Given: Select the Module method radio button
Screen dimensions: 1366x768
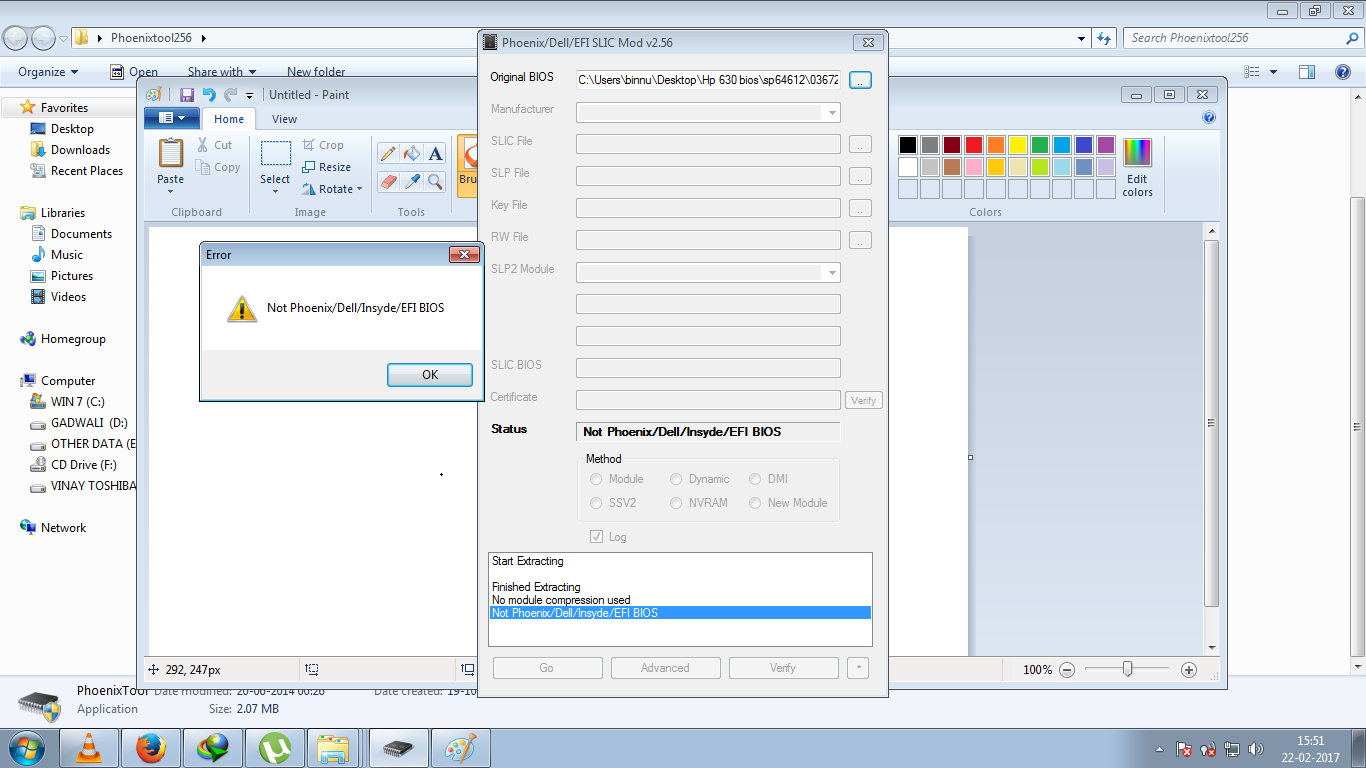Looking at the screenshot, I should click(x=597, y=479).
